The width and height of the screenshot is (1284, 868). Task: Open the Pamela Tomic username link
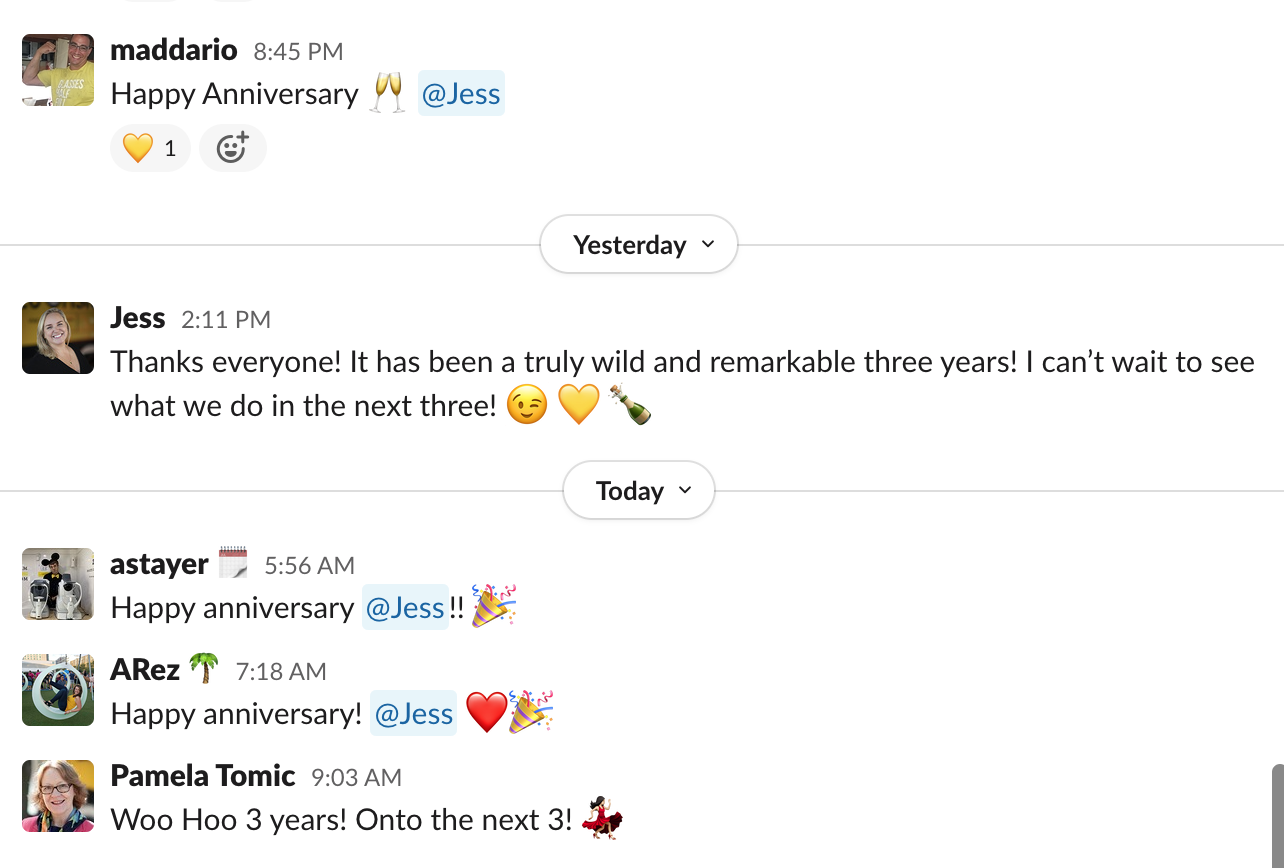(x=202, y=776)
